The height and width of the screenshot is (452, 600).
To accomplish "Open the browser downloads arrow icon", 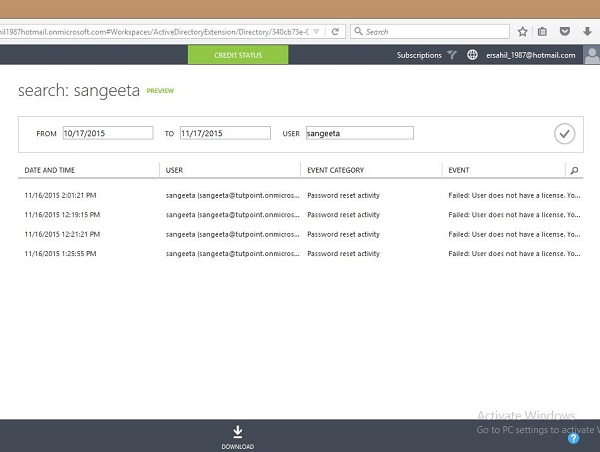I will (587, 32).
